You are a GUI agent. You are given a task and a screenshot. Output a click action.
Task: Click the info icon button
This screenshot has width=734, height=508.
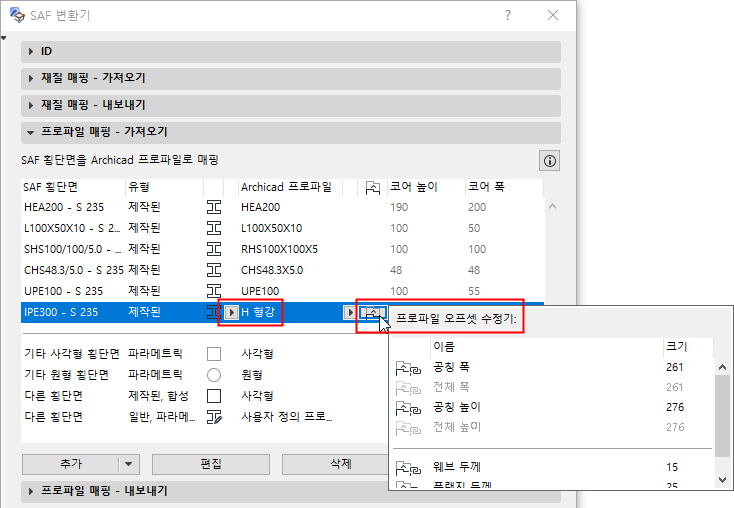[550, 161]
